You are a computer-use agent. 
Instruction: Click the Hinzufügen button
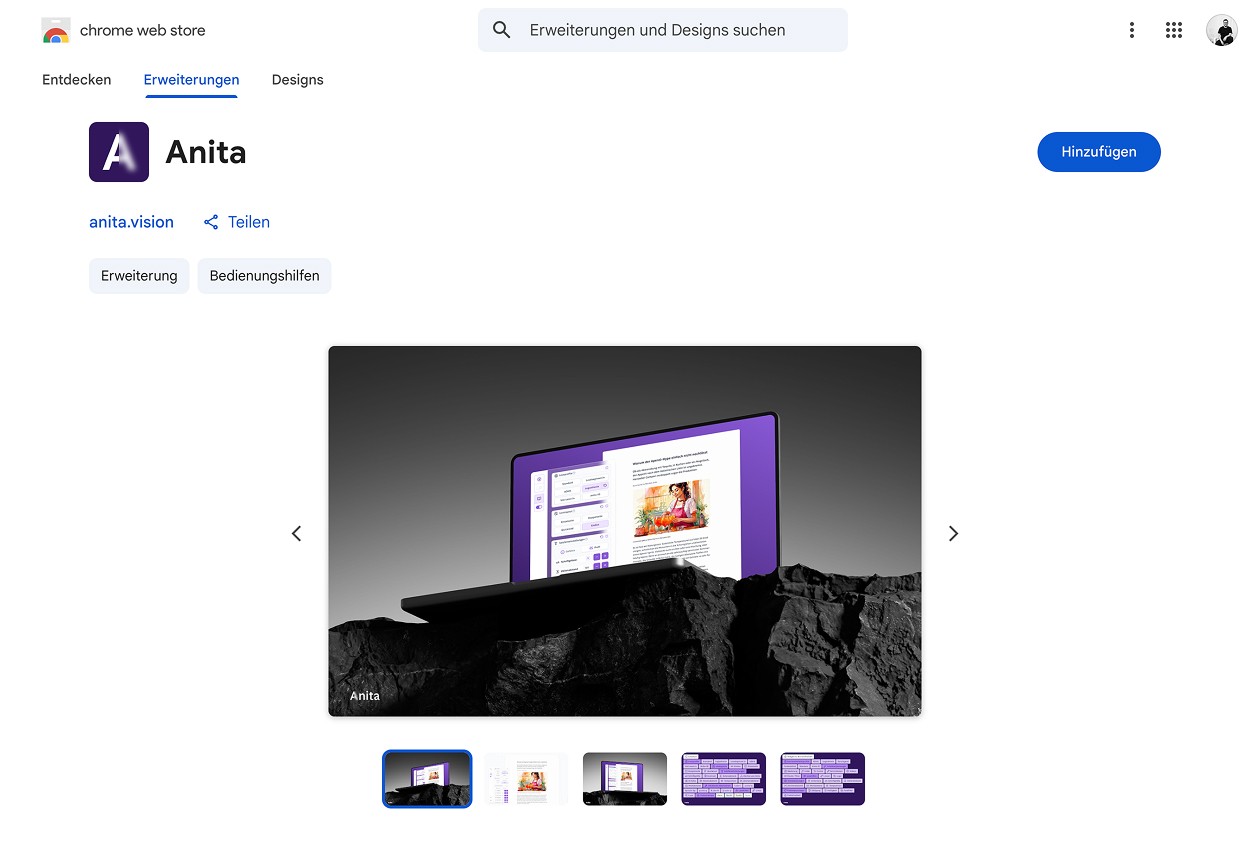(1099, 152)
